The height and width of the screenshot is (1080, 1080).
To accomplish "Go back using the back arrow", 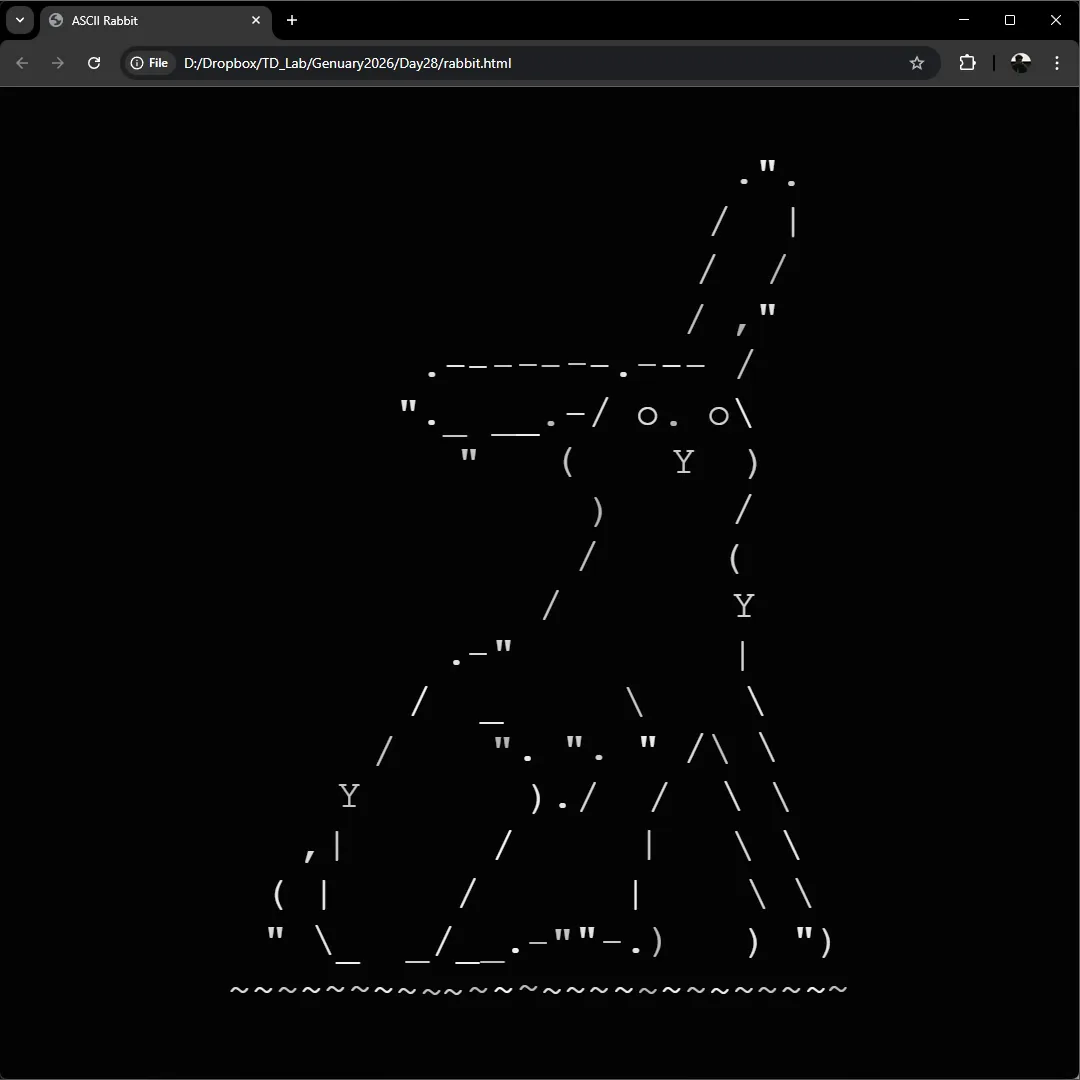I will (x=22, y=63).
